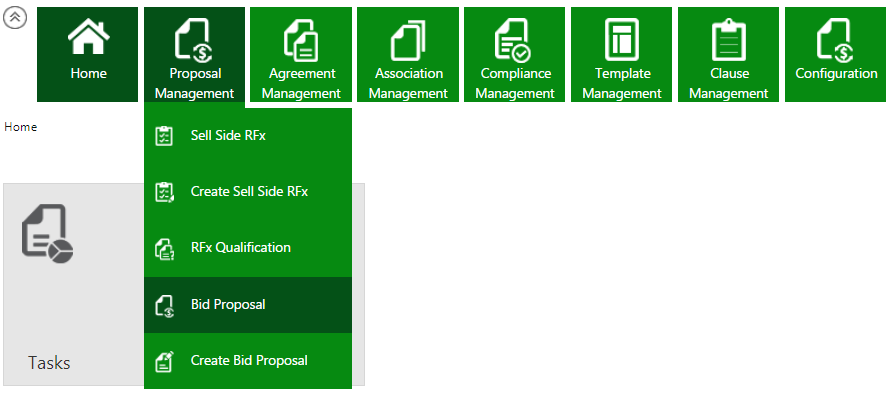Choose Sell Side RFx from dropdown
Screen dimensions: 891x396
[248, 136]
